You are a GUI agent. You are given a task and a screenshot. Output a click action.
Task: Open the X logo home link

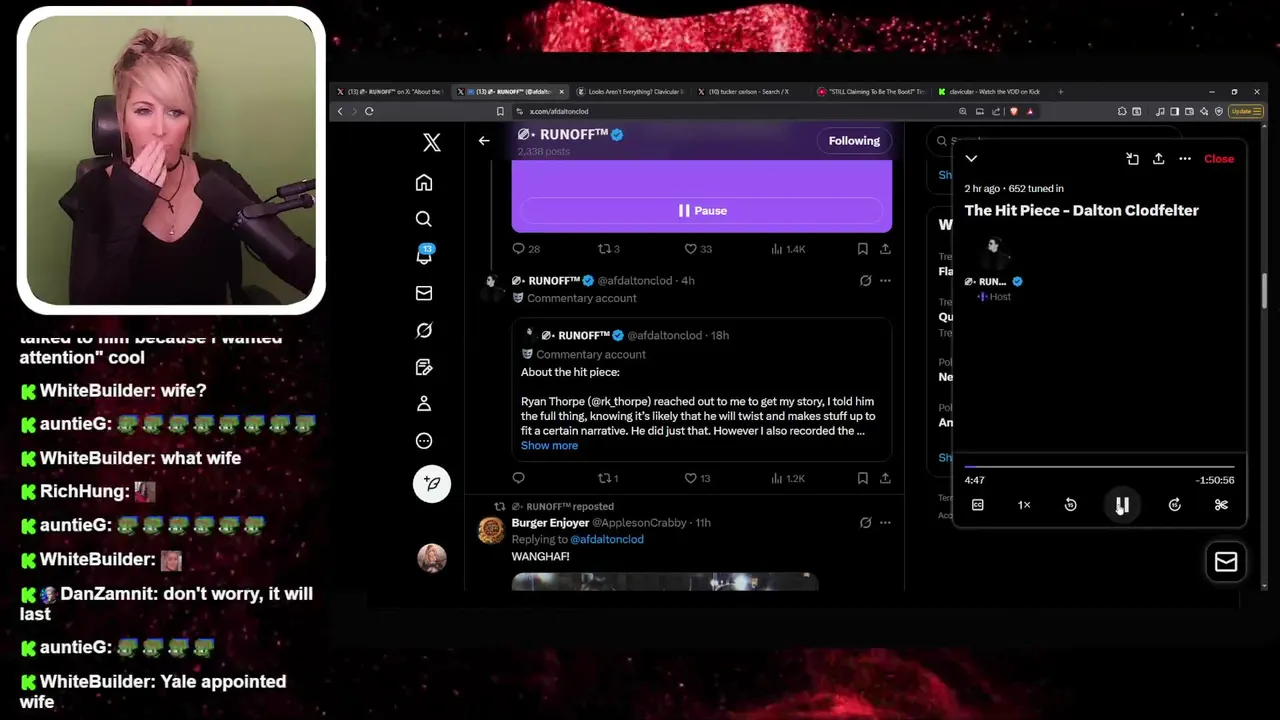[x=431, y=142]
